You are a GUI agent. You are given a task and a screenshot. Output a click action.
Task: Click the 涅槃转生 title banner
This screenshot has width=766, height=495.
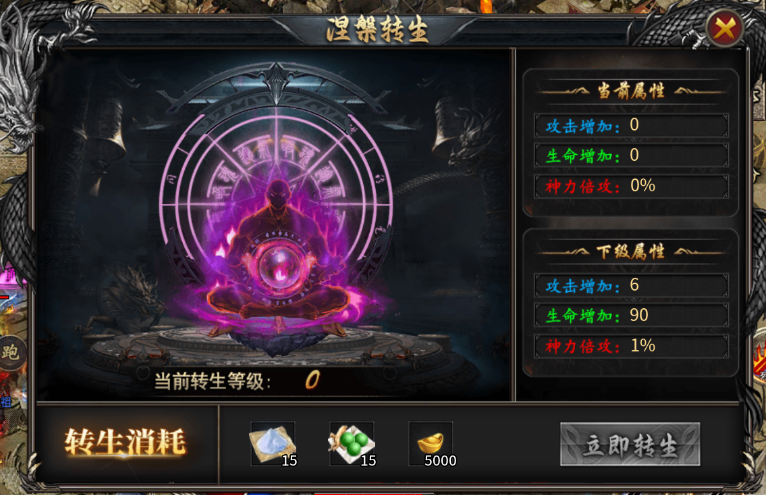click(377, 29)
